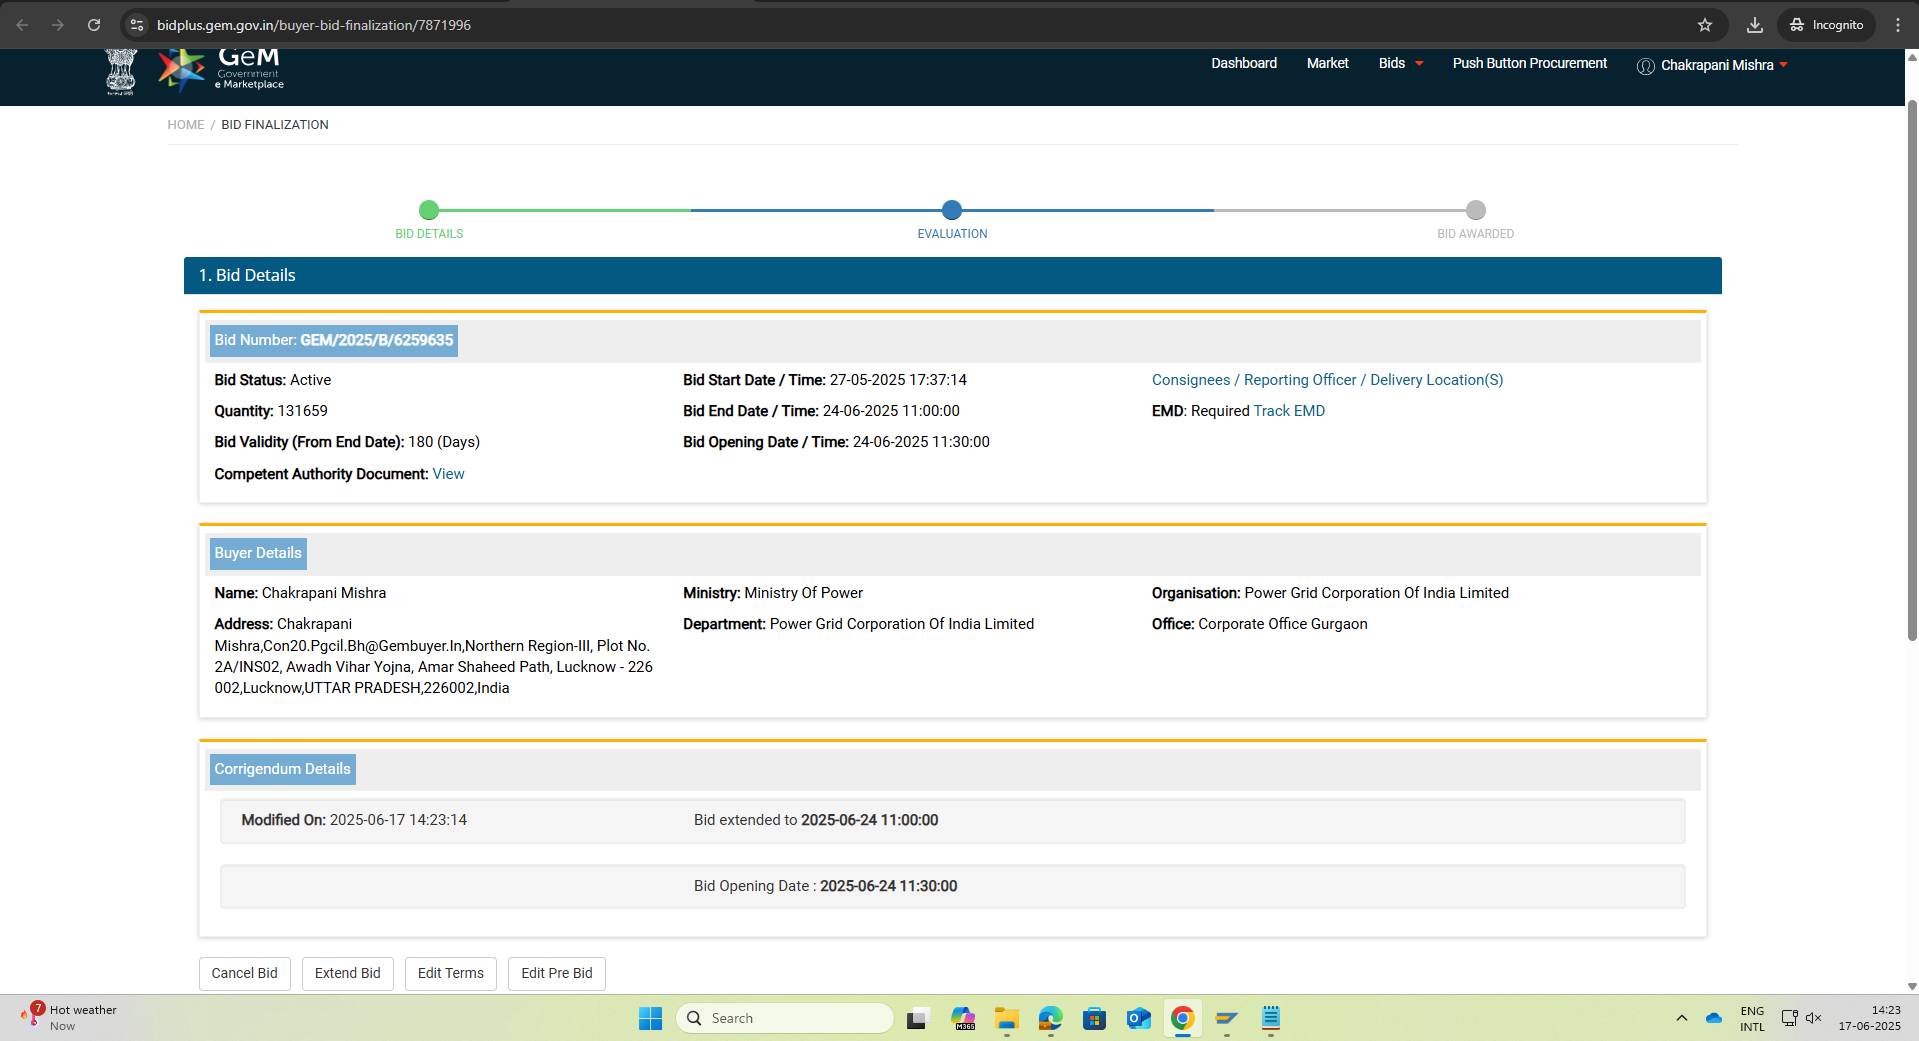This screenshot has width=1919, height=1041.
Task: Open Task View icon in taskbar
Action: click(917, 1018)
